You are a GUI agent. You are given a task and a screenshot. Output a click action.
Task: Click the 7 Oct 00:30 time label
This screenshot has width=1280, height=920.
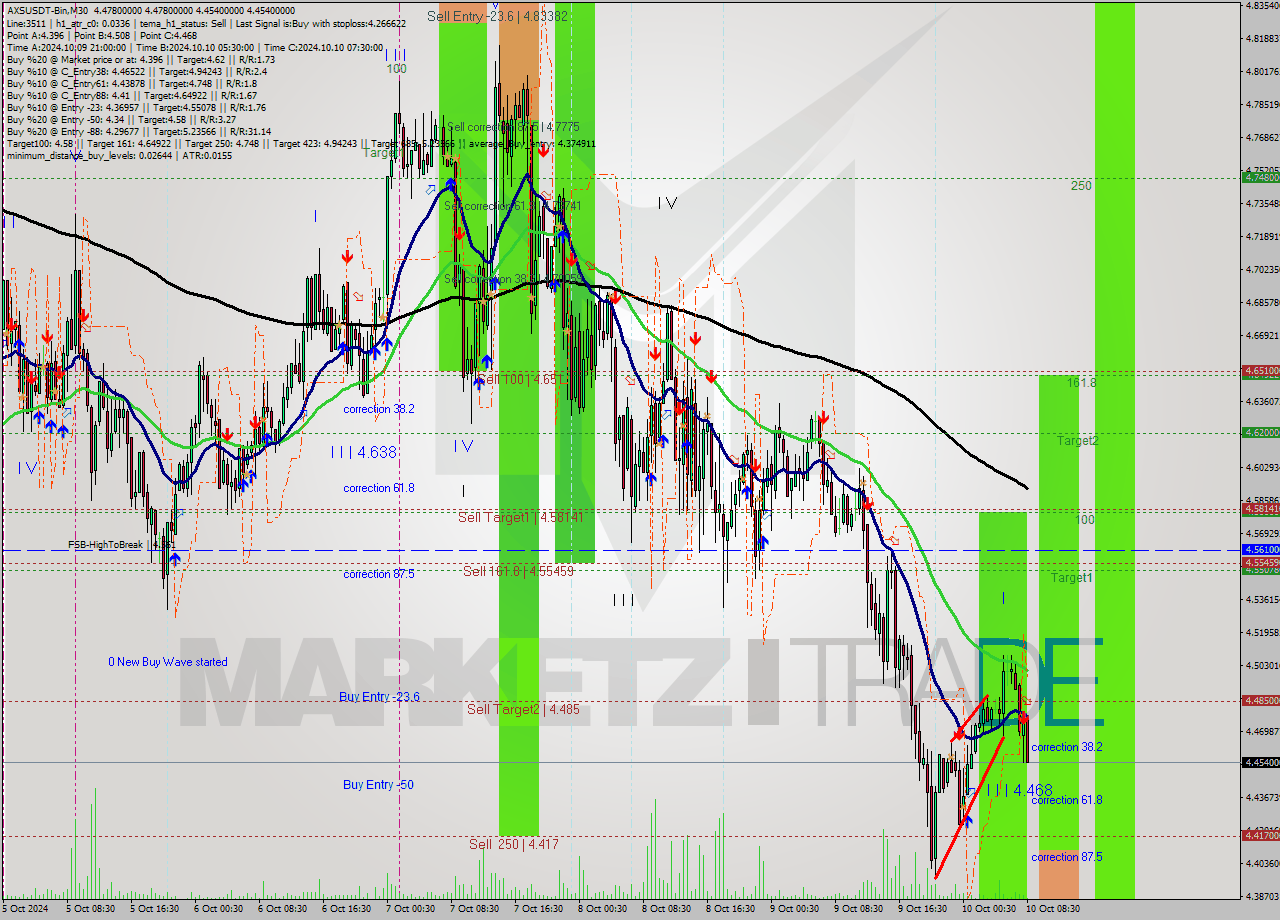tap(410, 909)
